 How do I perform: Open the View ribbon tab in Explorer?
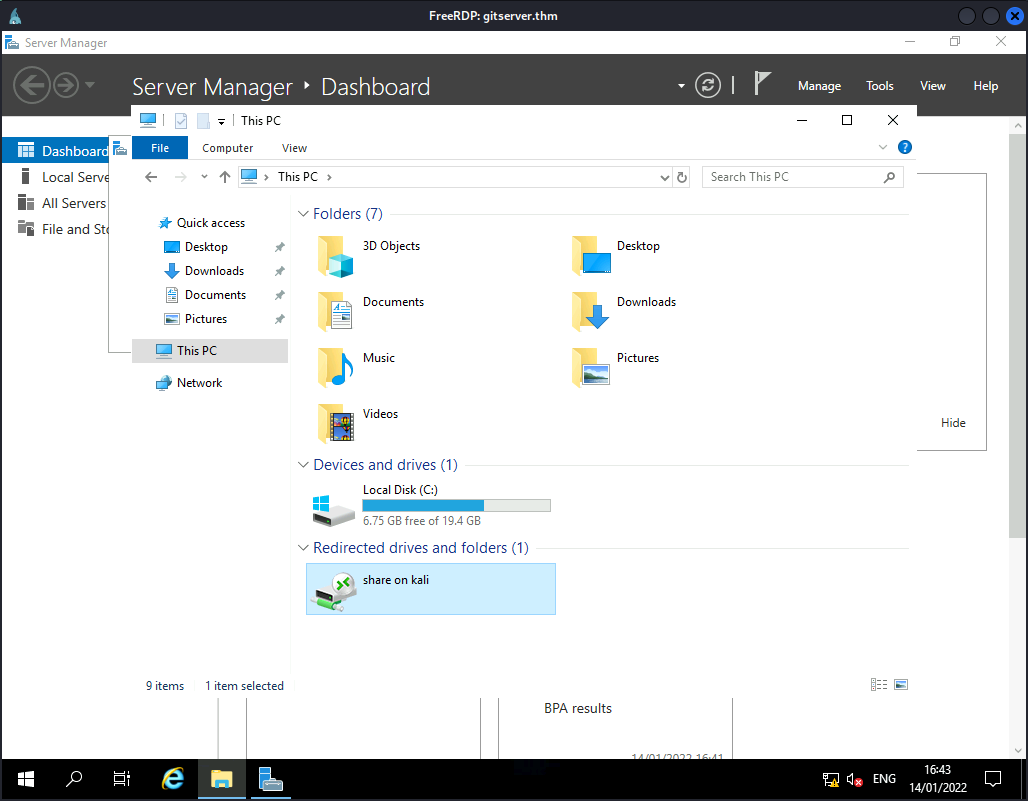294,148
